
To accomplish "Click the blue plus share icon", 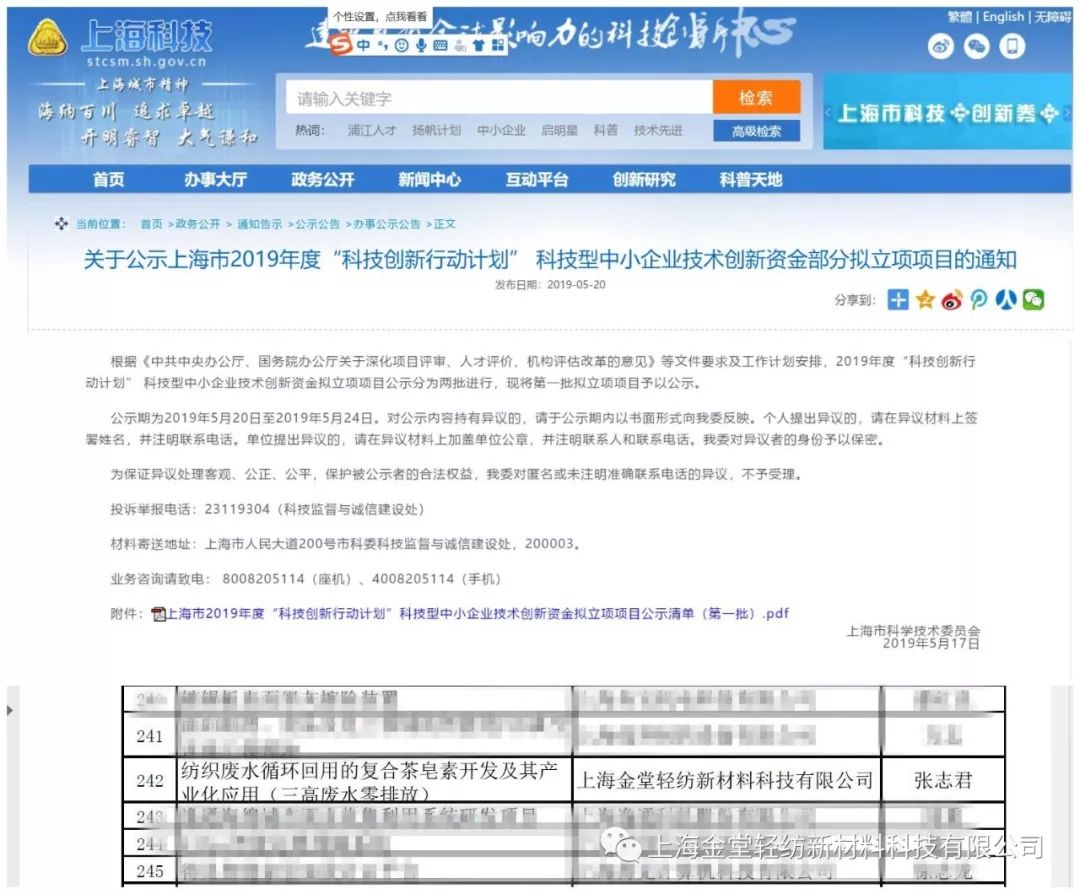I will [x=898, y=300].
